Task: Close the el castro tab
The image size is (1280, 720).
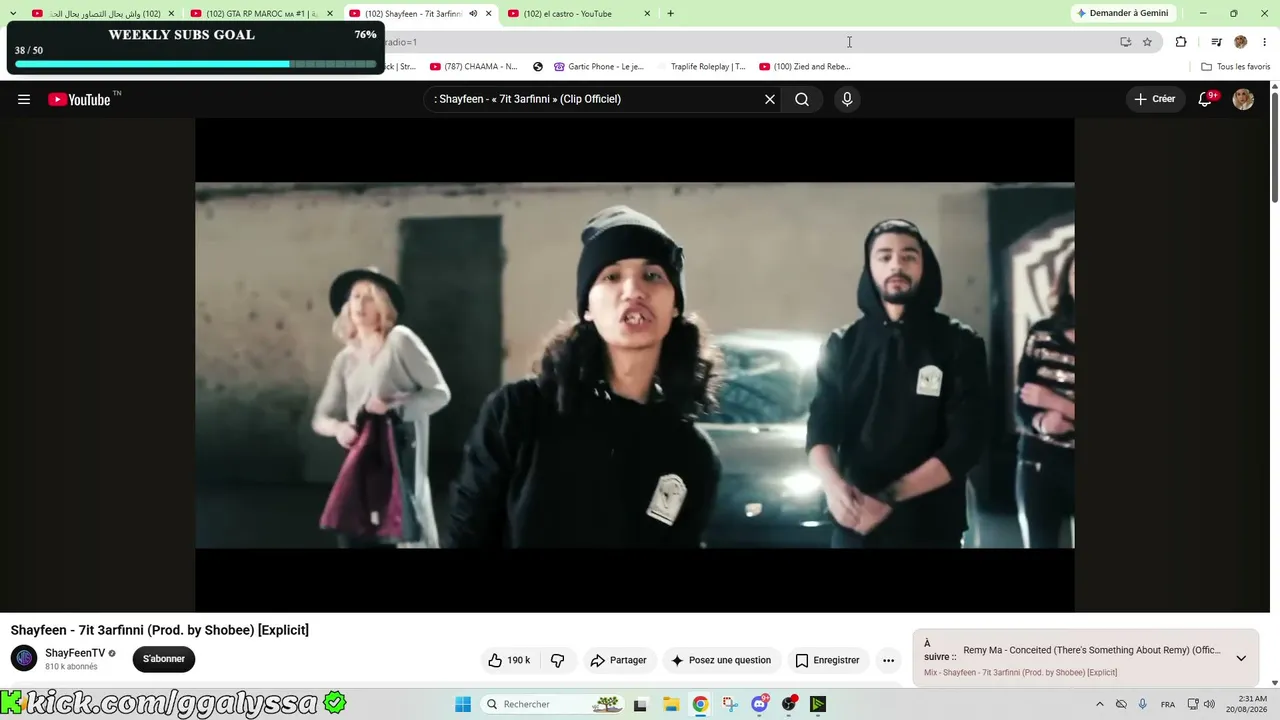Action: [x=647, y=14]
